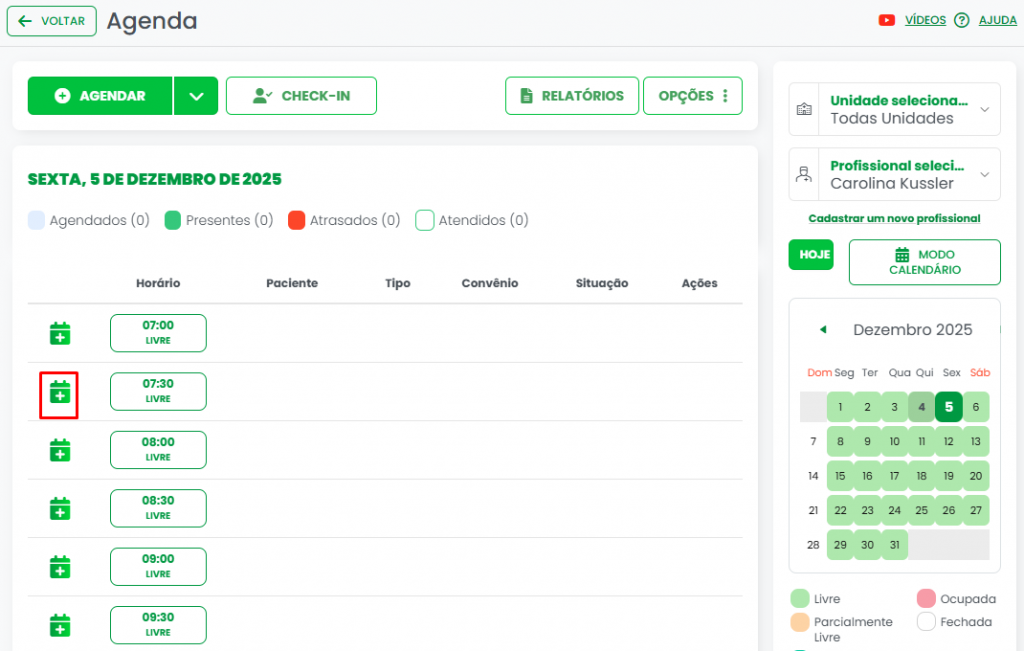Expand the Agendar dropdown arrow
1024x651 pixels.
pos(196,96)
